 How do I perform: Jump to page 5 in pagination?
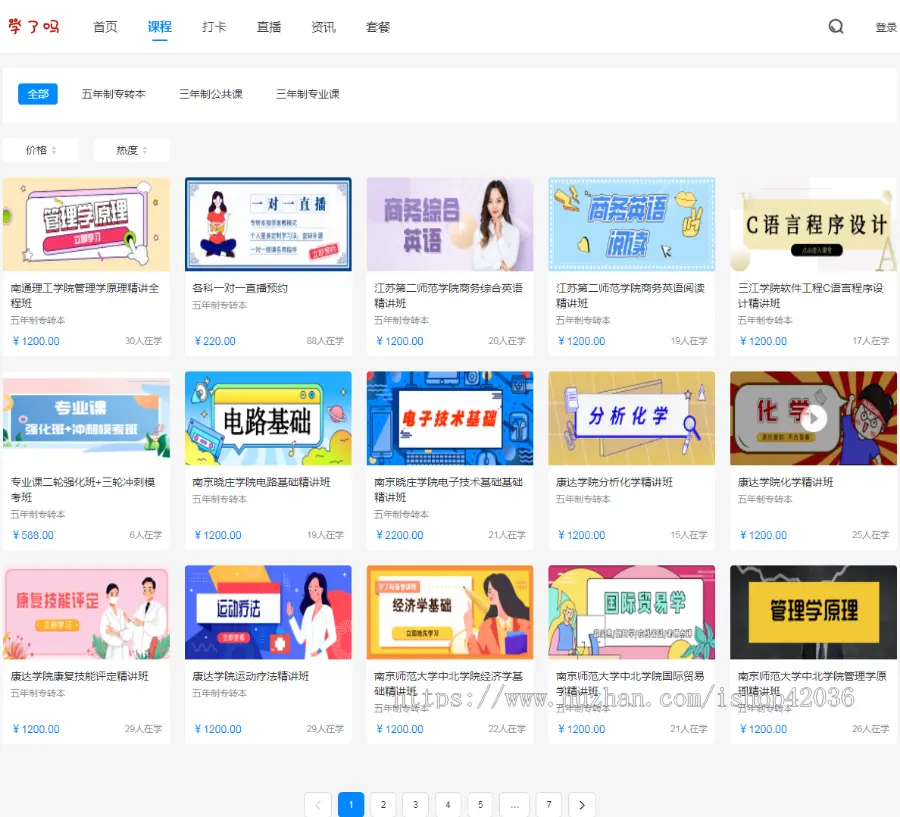click(x=480, y=804)
